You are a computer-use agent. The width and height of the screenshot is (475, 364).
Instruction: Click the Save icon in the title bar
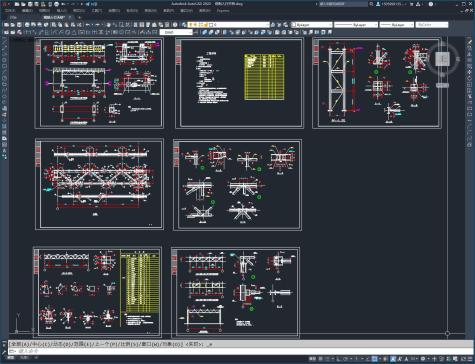tap(30, 4)
